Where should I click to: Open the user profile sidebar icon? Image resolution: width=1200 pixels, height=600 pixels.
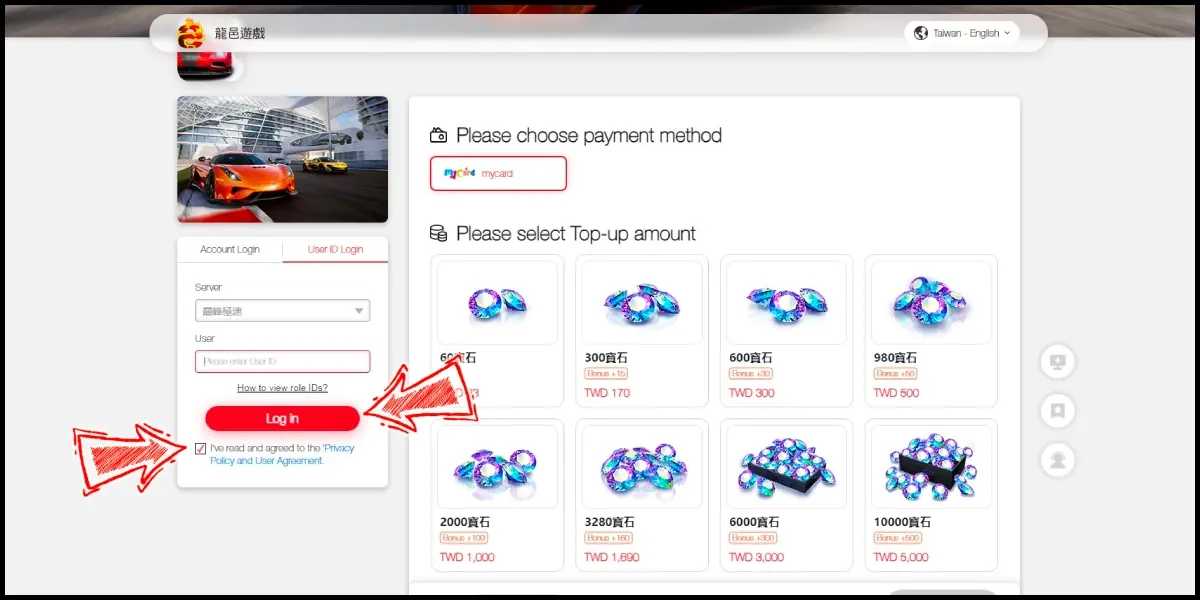pos(1057,460)
